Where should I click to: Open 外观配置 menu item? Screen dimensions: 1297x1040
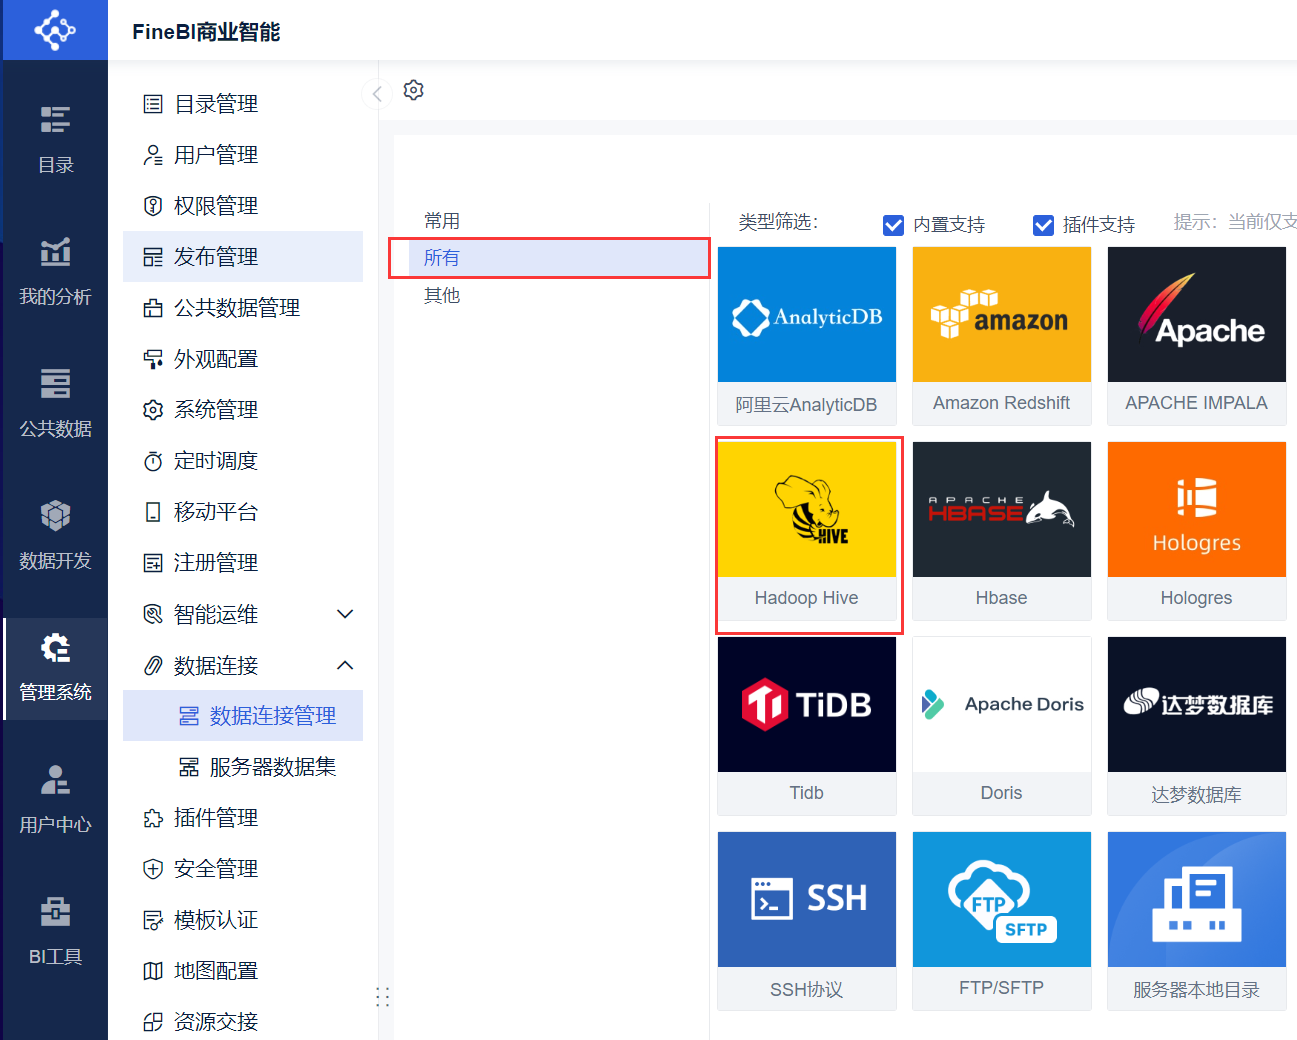point(243,359)
